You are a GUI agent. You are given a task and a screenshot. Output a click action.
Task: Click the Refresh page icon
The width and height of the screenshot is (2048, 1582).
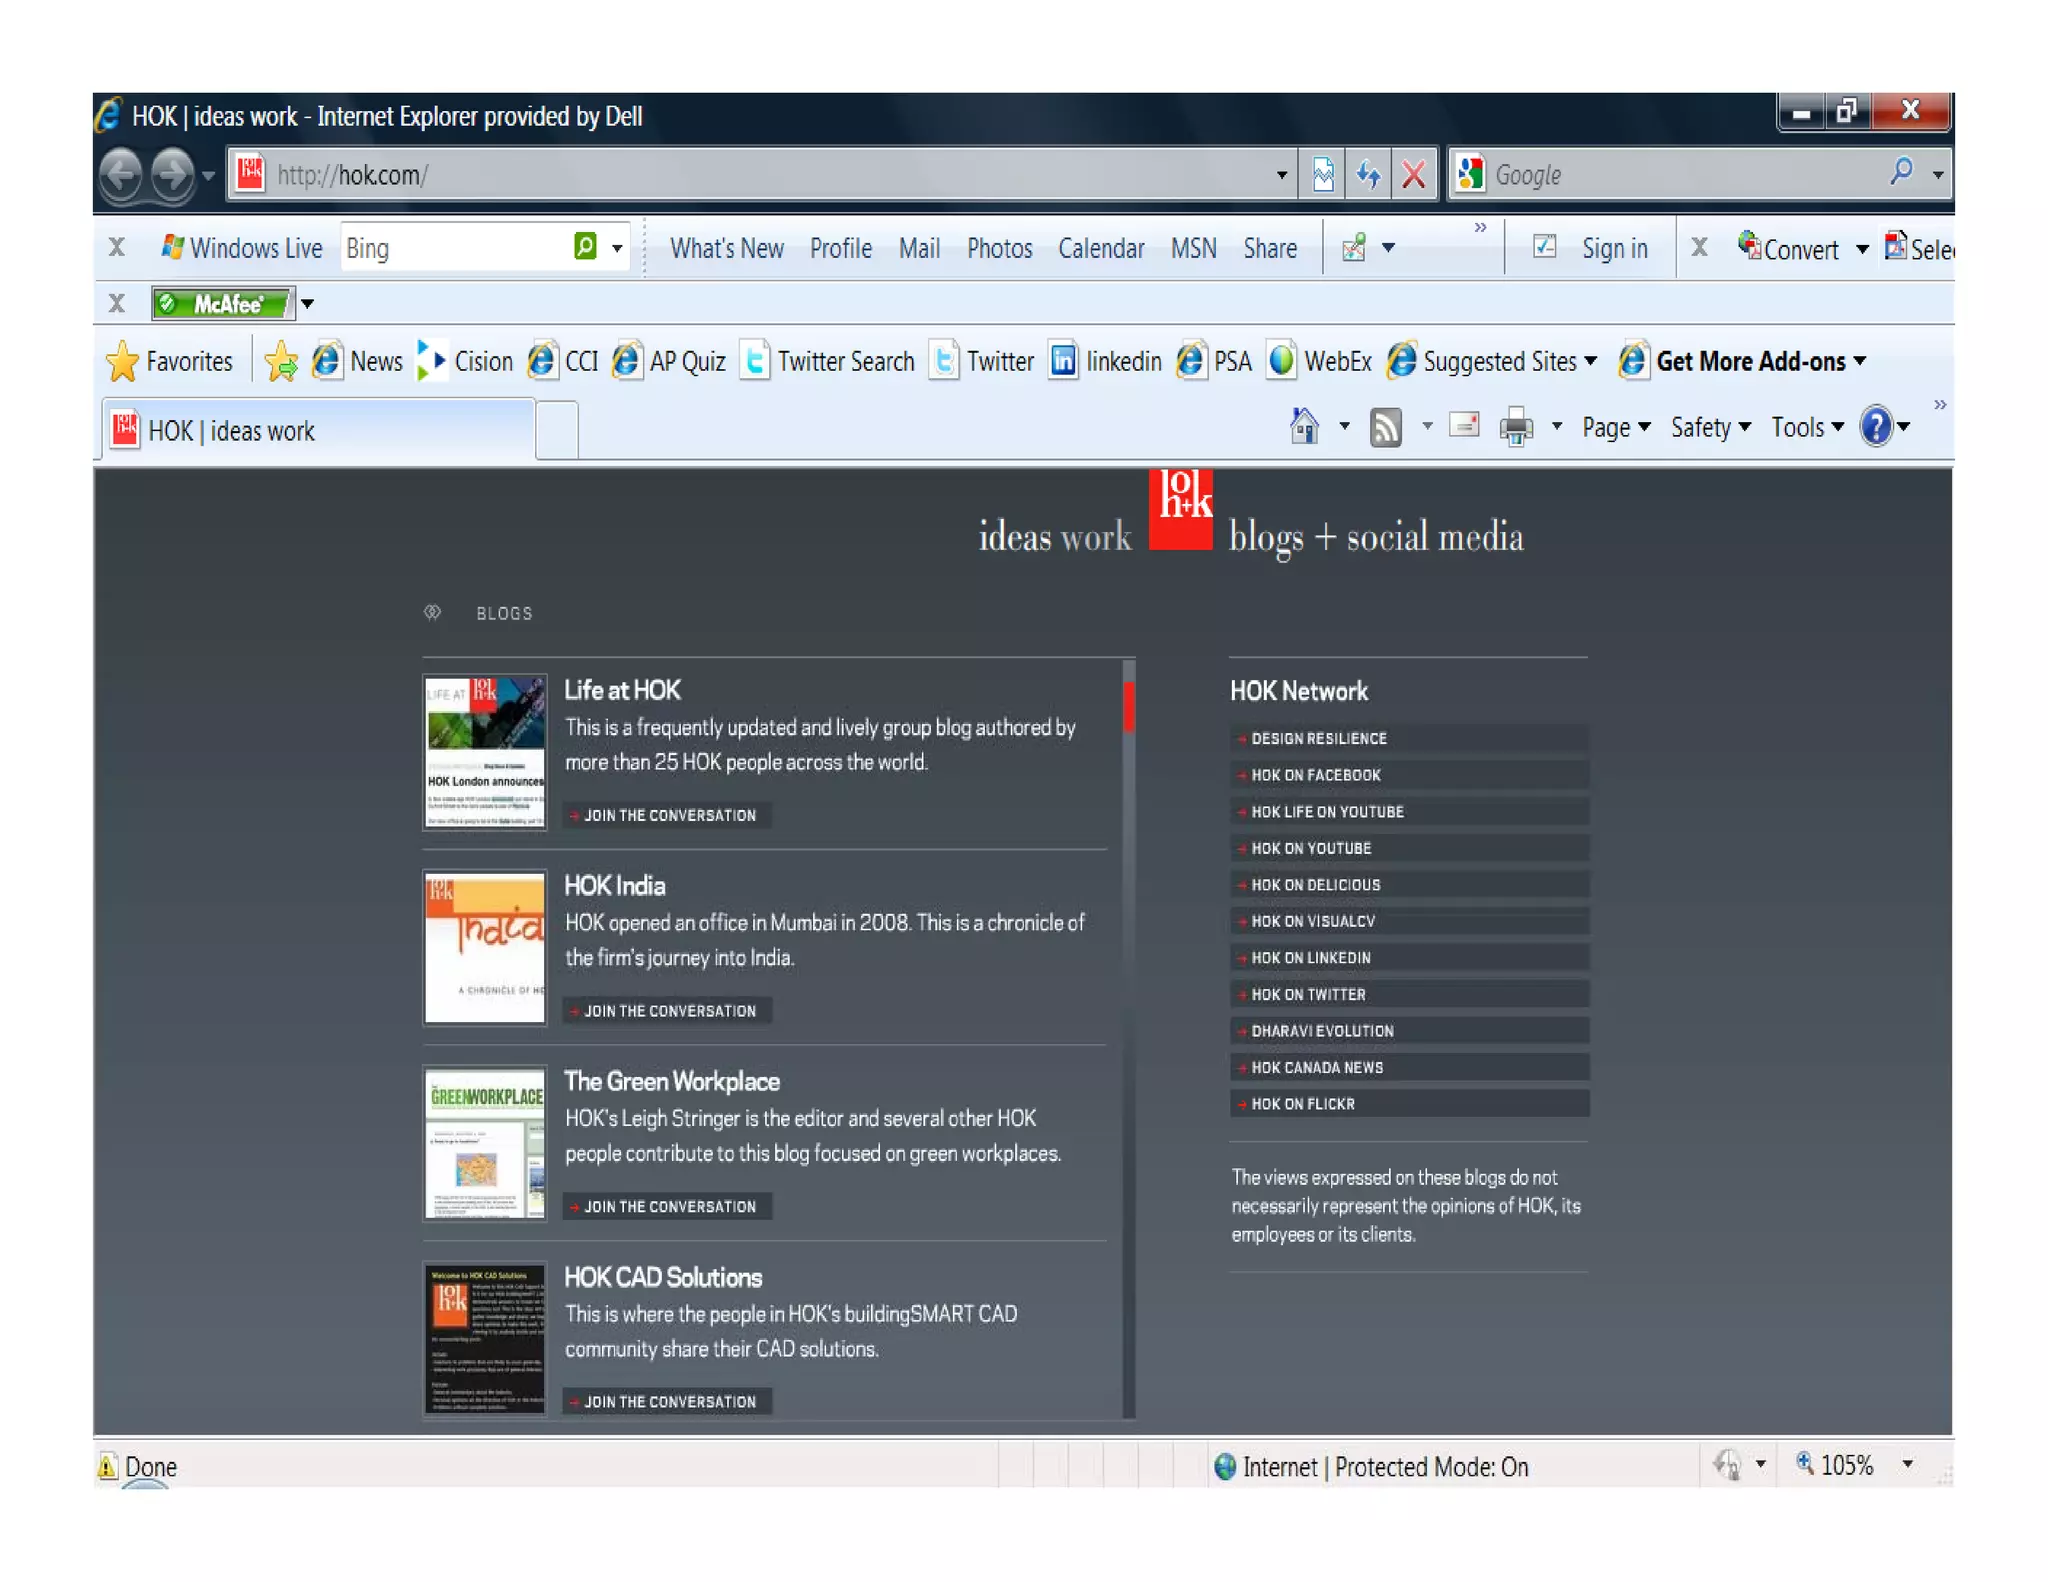[1368, 175]
